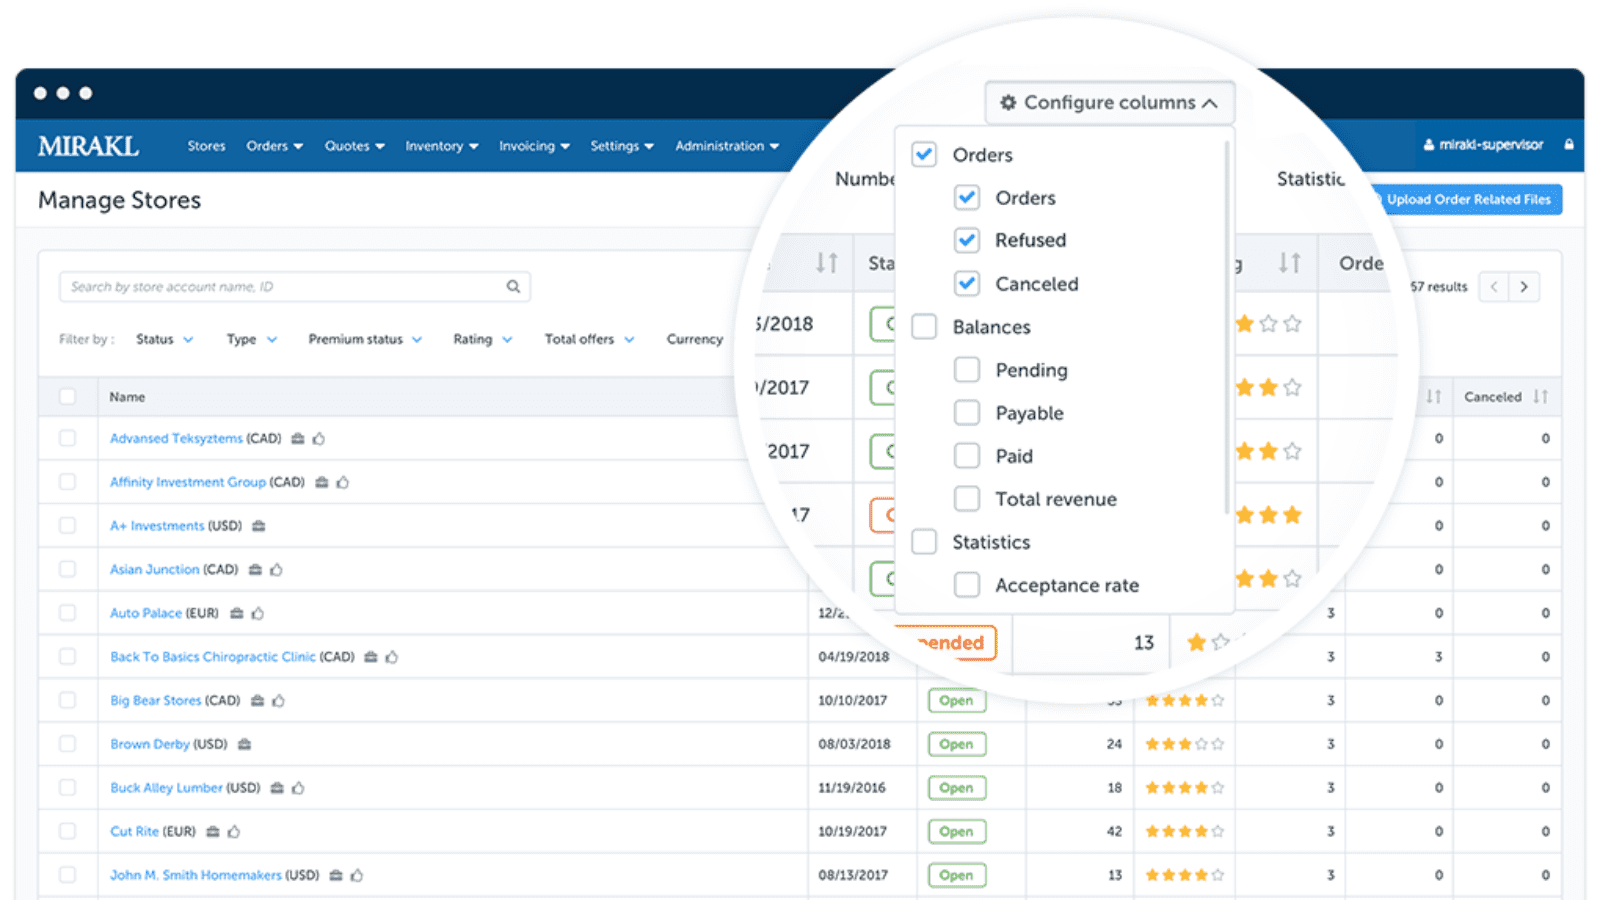Image resolution: width=1600 pixels, height=900 pixels.
Task: Click briefcase icon next to Brown Derby
Action: 244,744
